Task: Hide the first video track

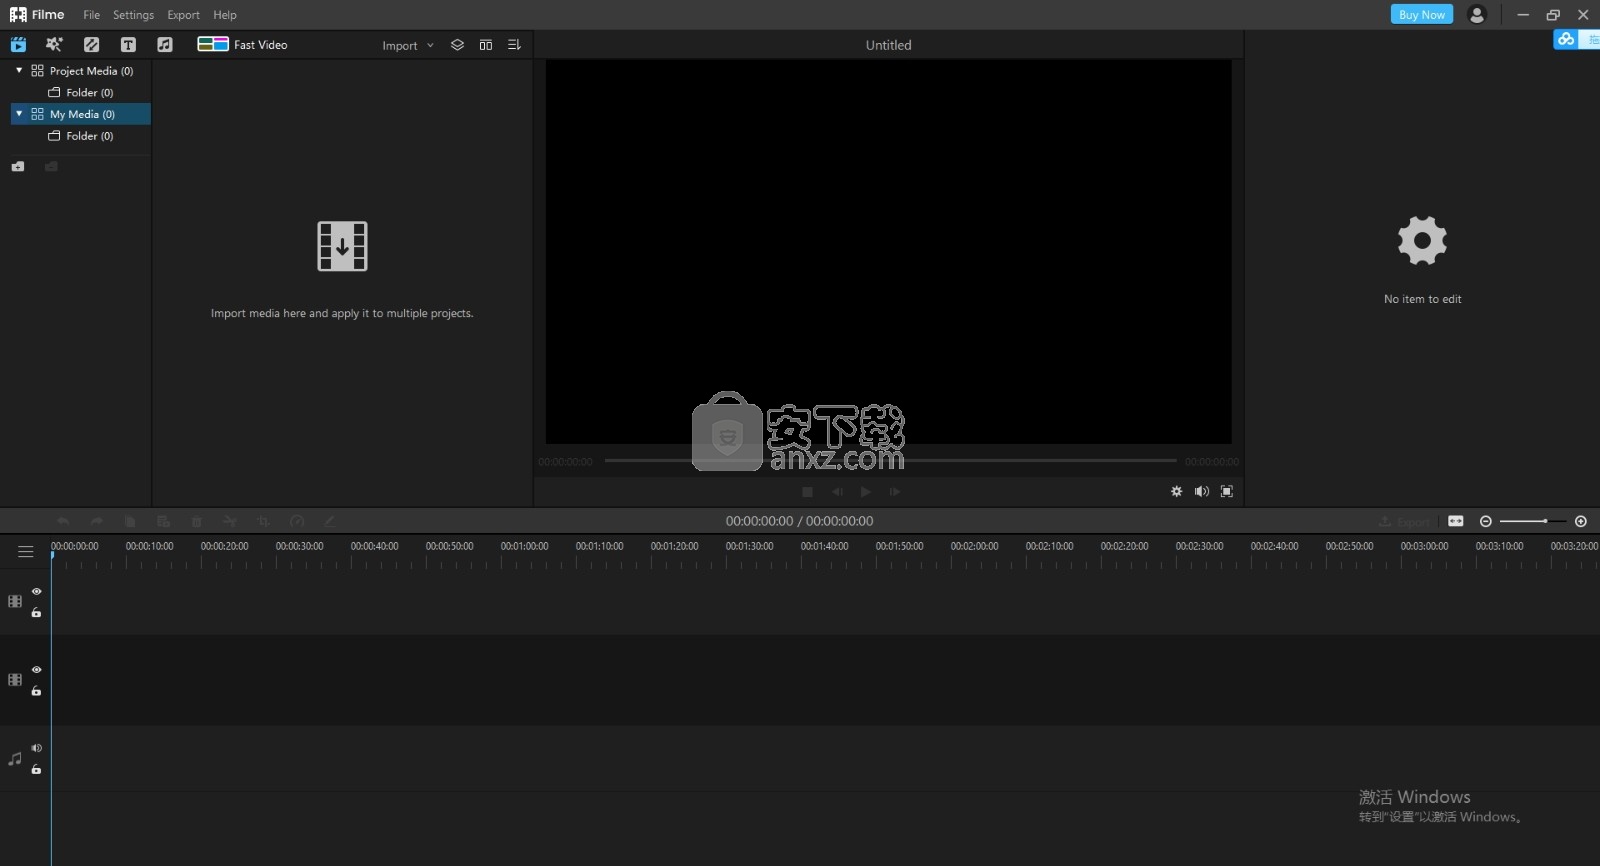Action: click(36, 591)
